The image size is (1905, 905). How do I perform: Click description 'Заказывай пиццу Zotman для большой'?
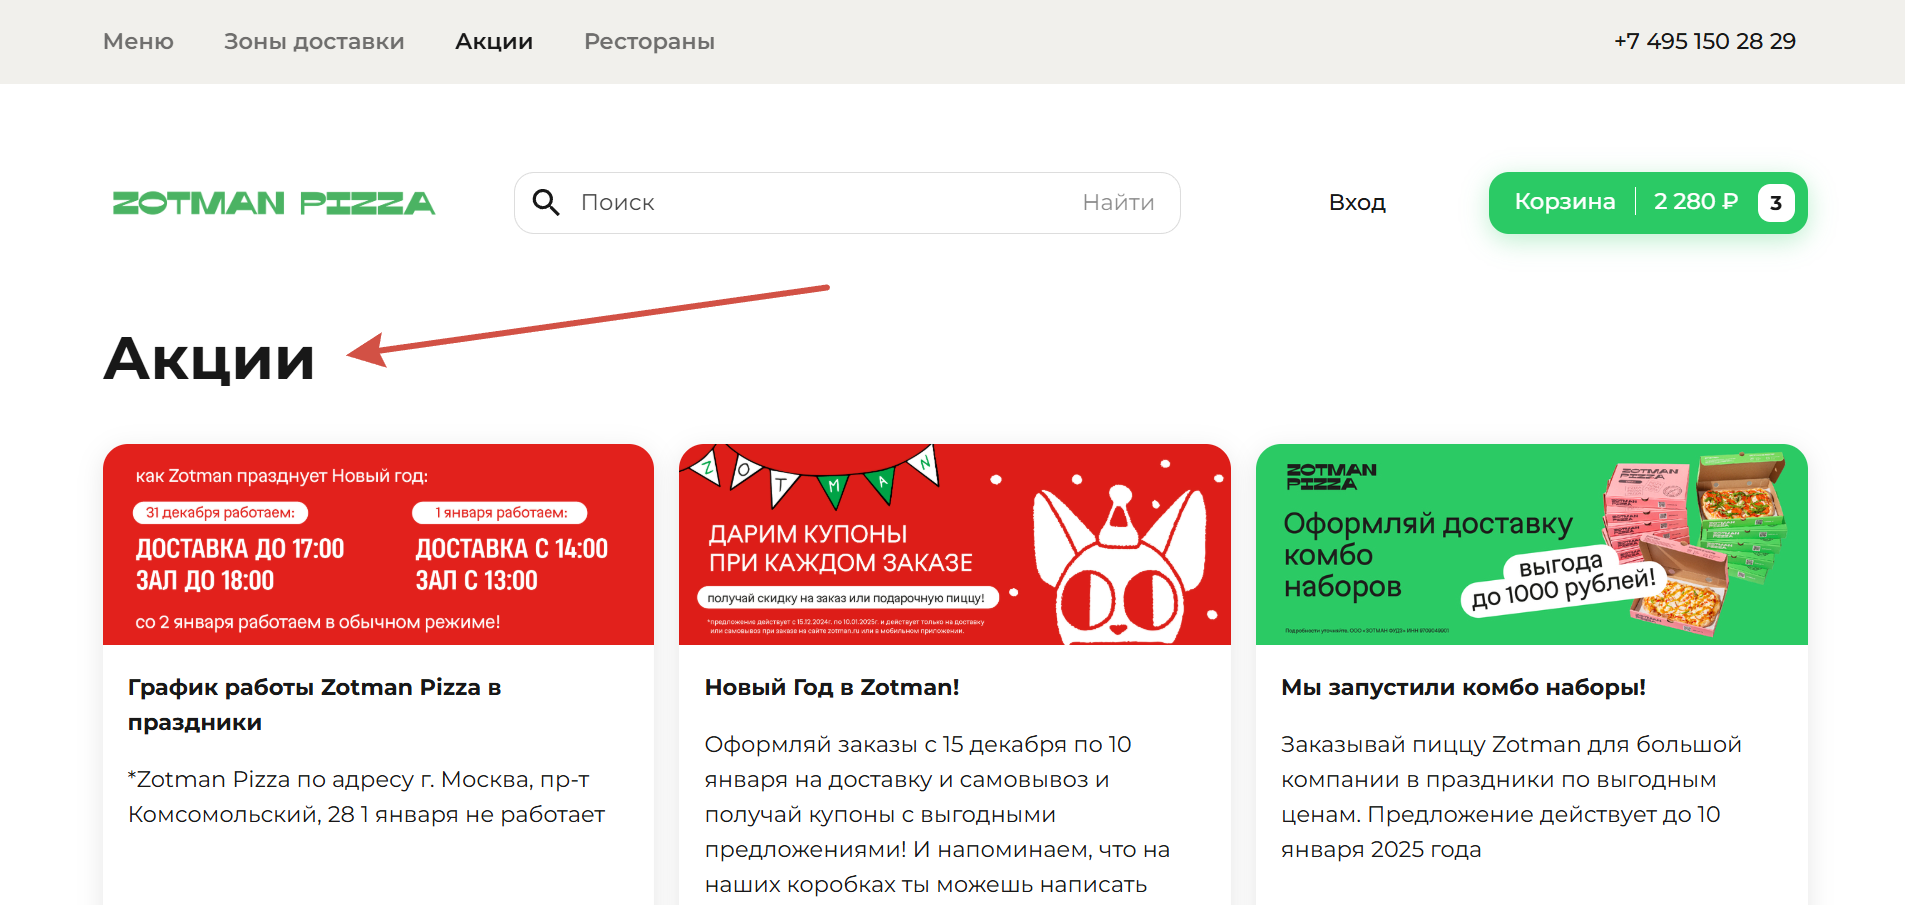[x=1511, y=797]
